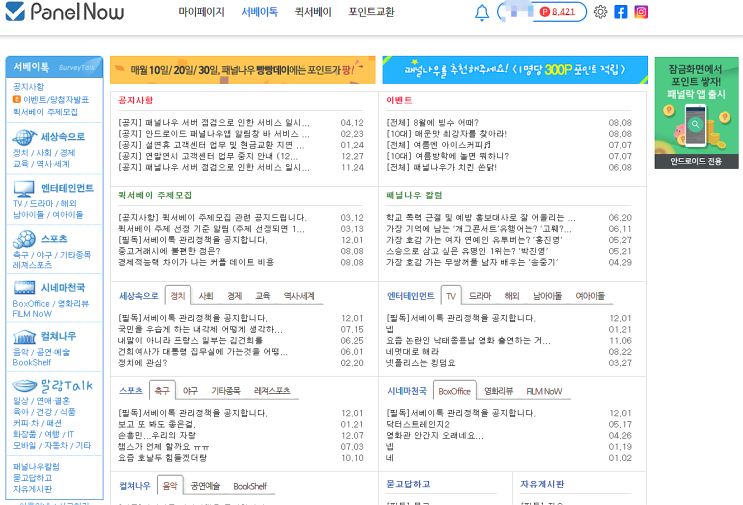The width and height of the screenshot is (743, 505).
Task: Open 이벤트/당첨자발표 sidebar link
Action: click(56, 99)
